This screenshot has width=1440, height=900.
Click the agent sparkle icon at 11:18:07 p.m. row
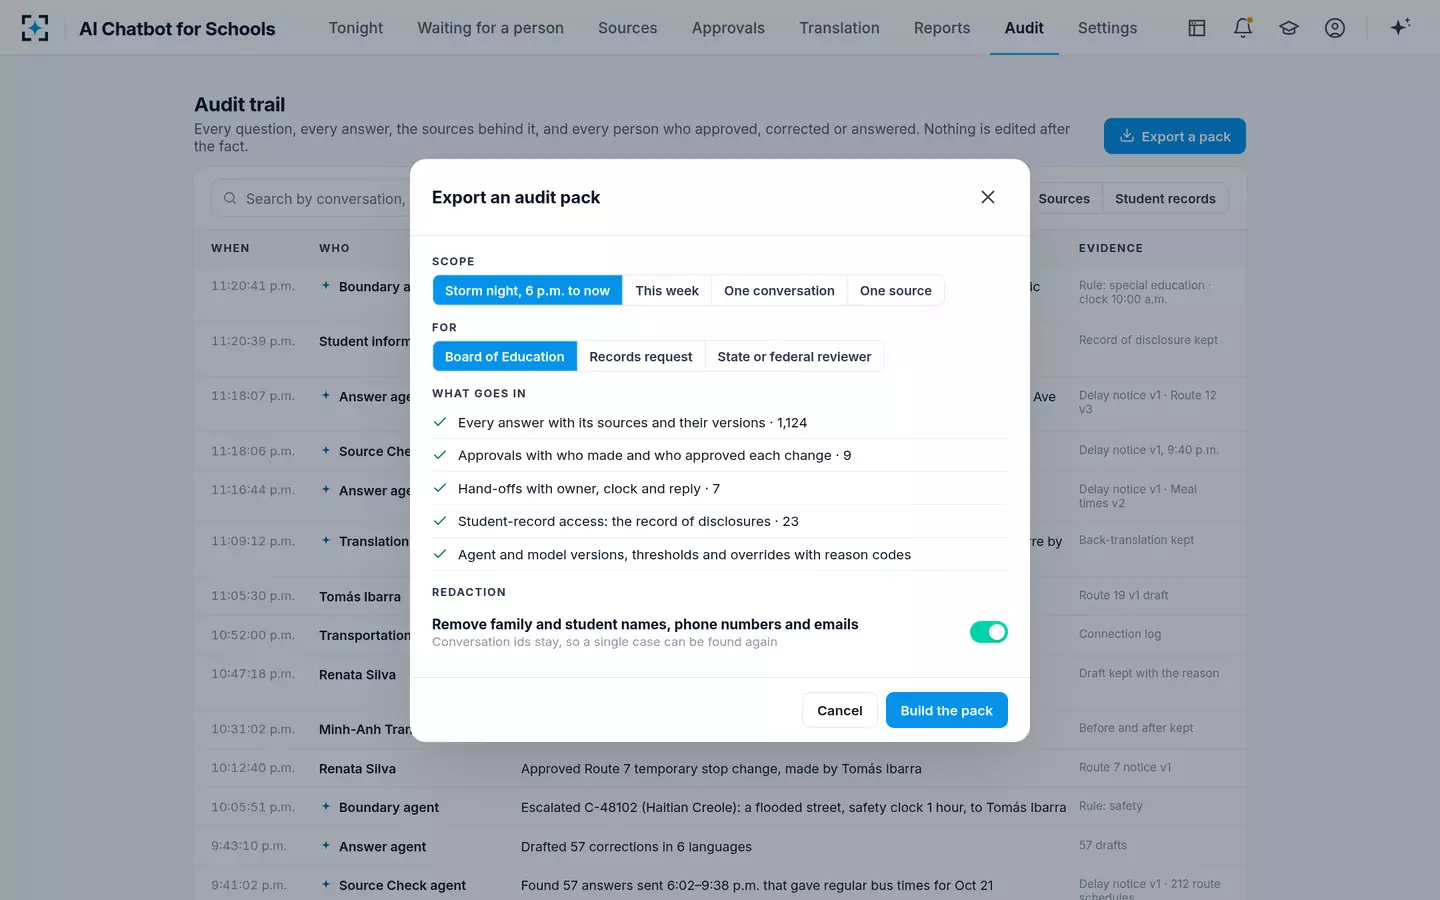[x=326, y=395]
